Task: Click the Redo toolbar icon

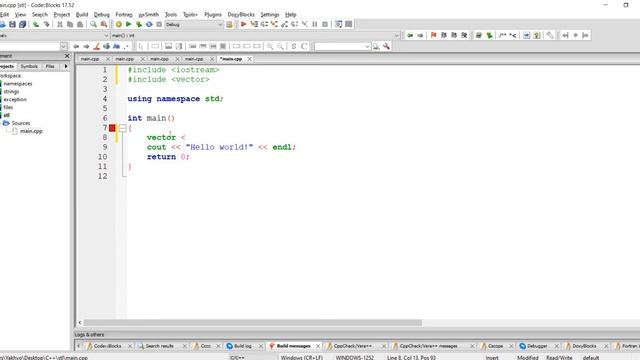Action: pyautogui.click(x=47, y=24)
